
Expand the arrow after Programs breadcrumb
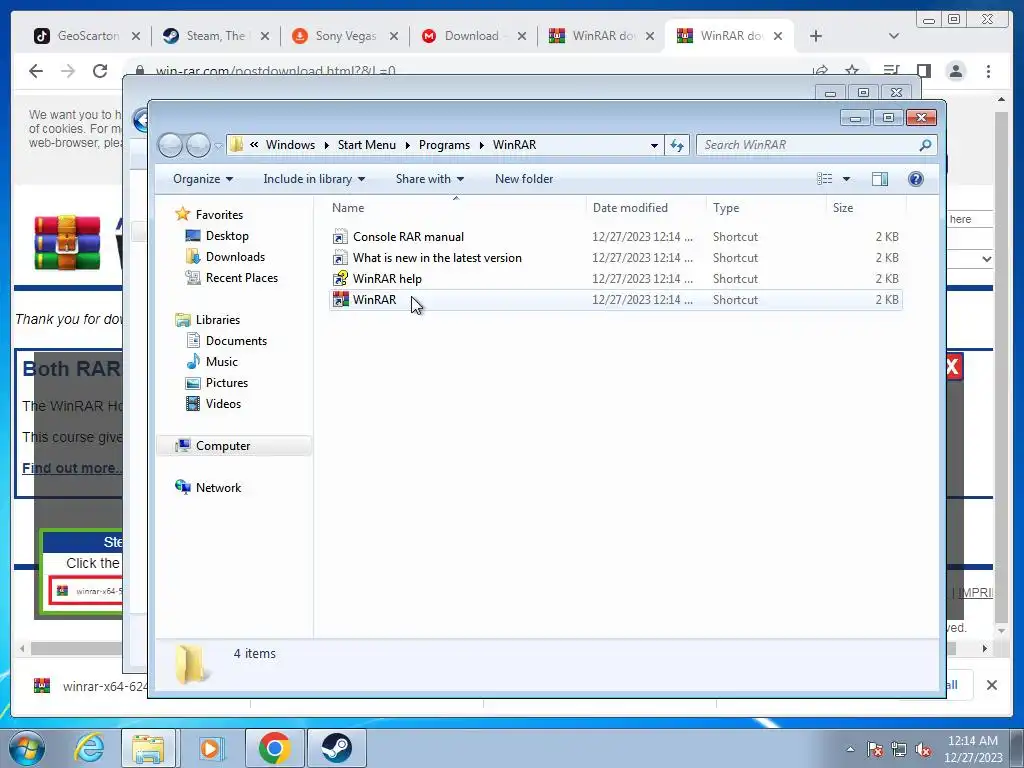point(481,145)
